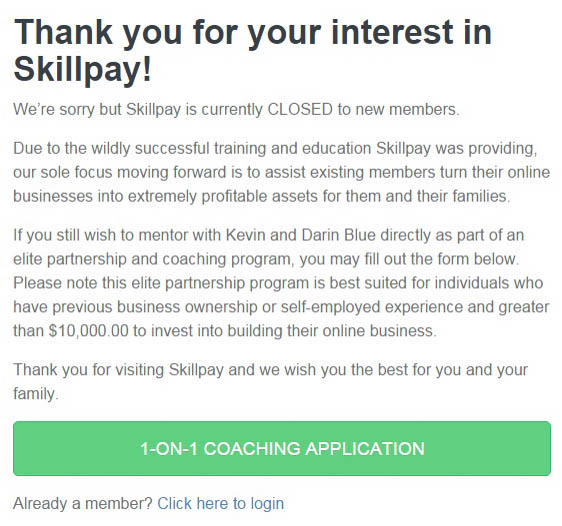Click the text "building their online business"

pyautogui.click(x=332, y=331)
